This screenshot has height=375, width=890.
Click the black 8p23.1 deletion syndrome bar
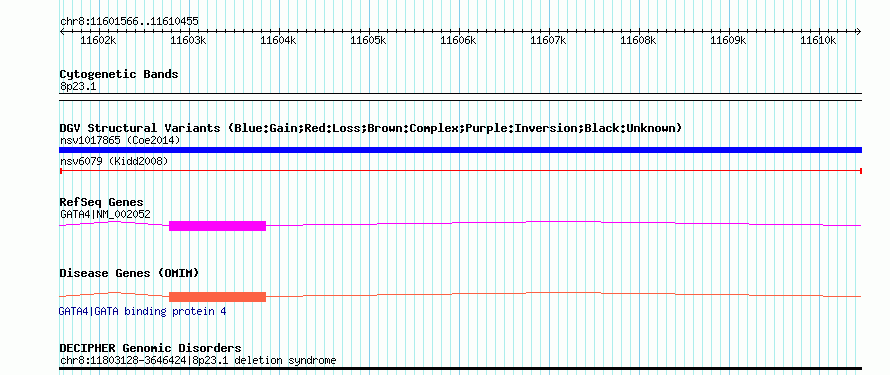click(460, 369)
